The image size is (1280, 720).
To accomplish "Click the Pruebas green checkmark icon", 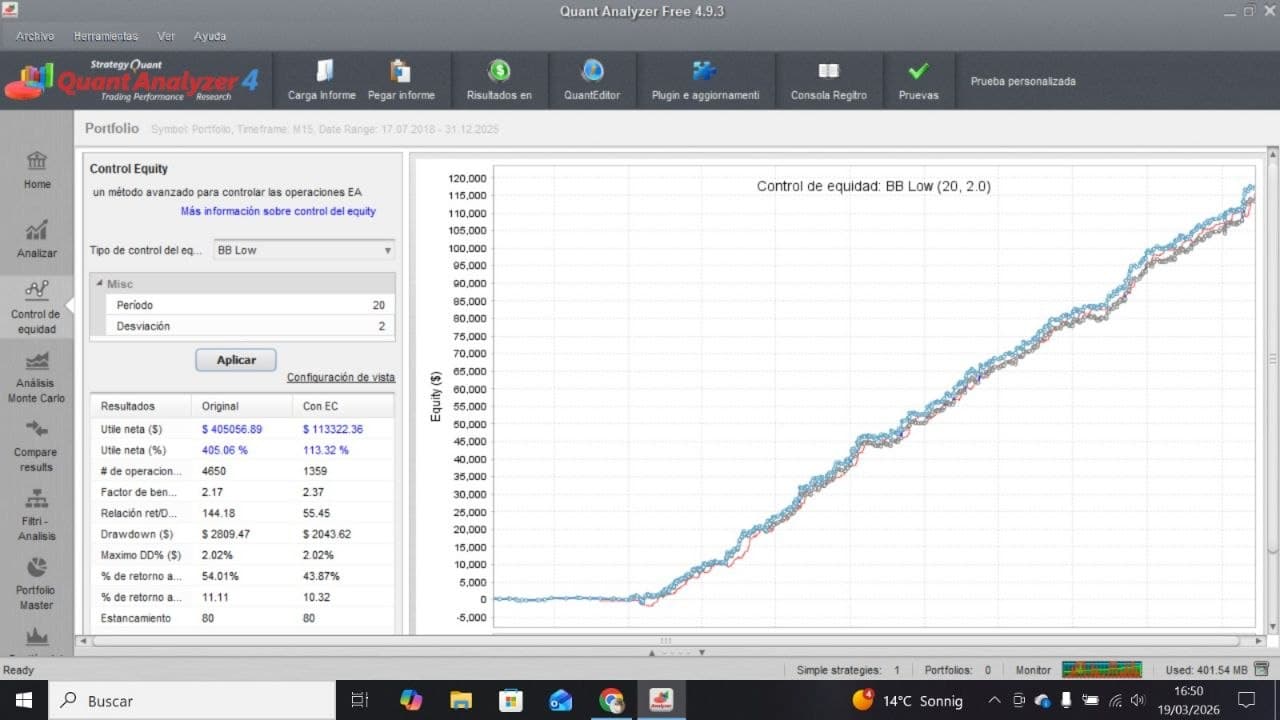I will pyautogui.click(x=918, y=71).
